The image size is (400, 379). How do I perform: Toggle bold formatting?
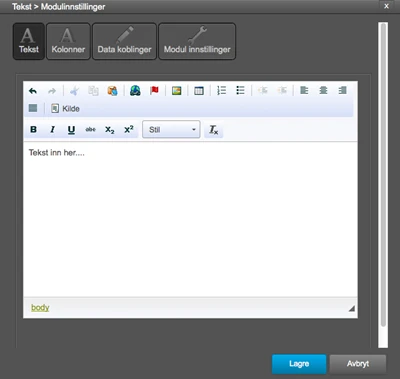click(x=33, y=130)
